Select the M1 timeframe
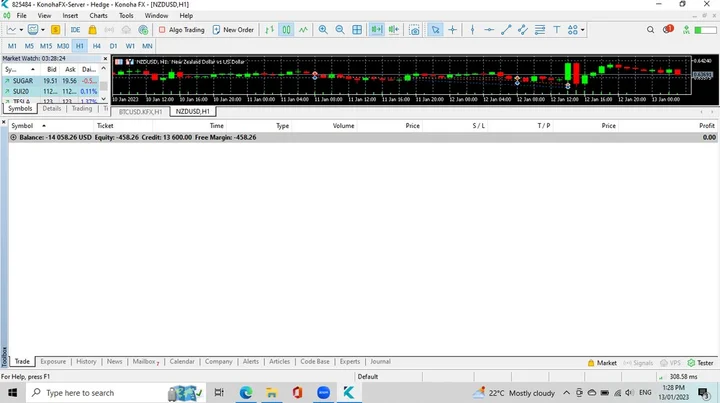720x403 pixels. coord(12,46)
